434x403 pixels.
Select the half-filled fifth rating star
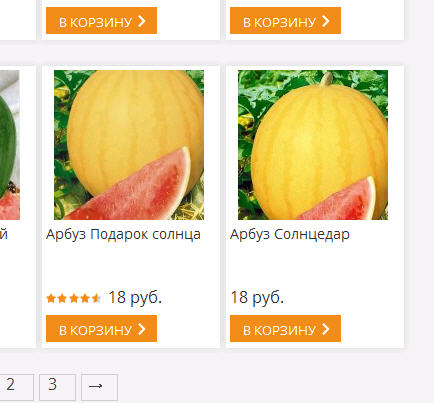(96, 298)
